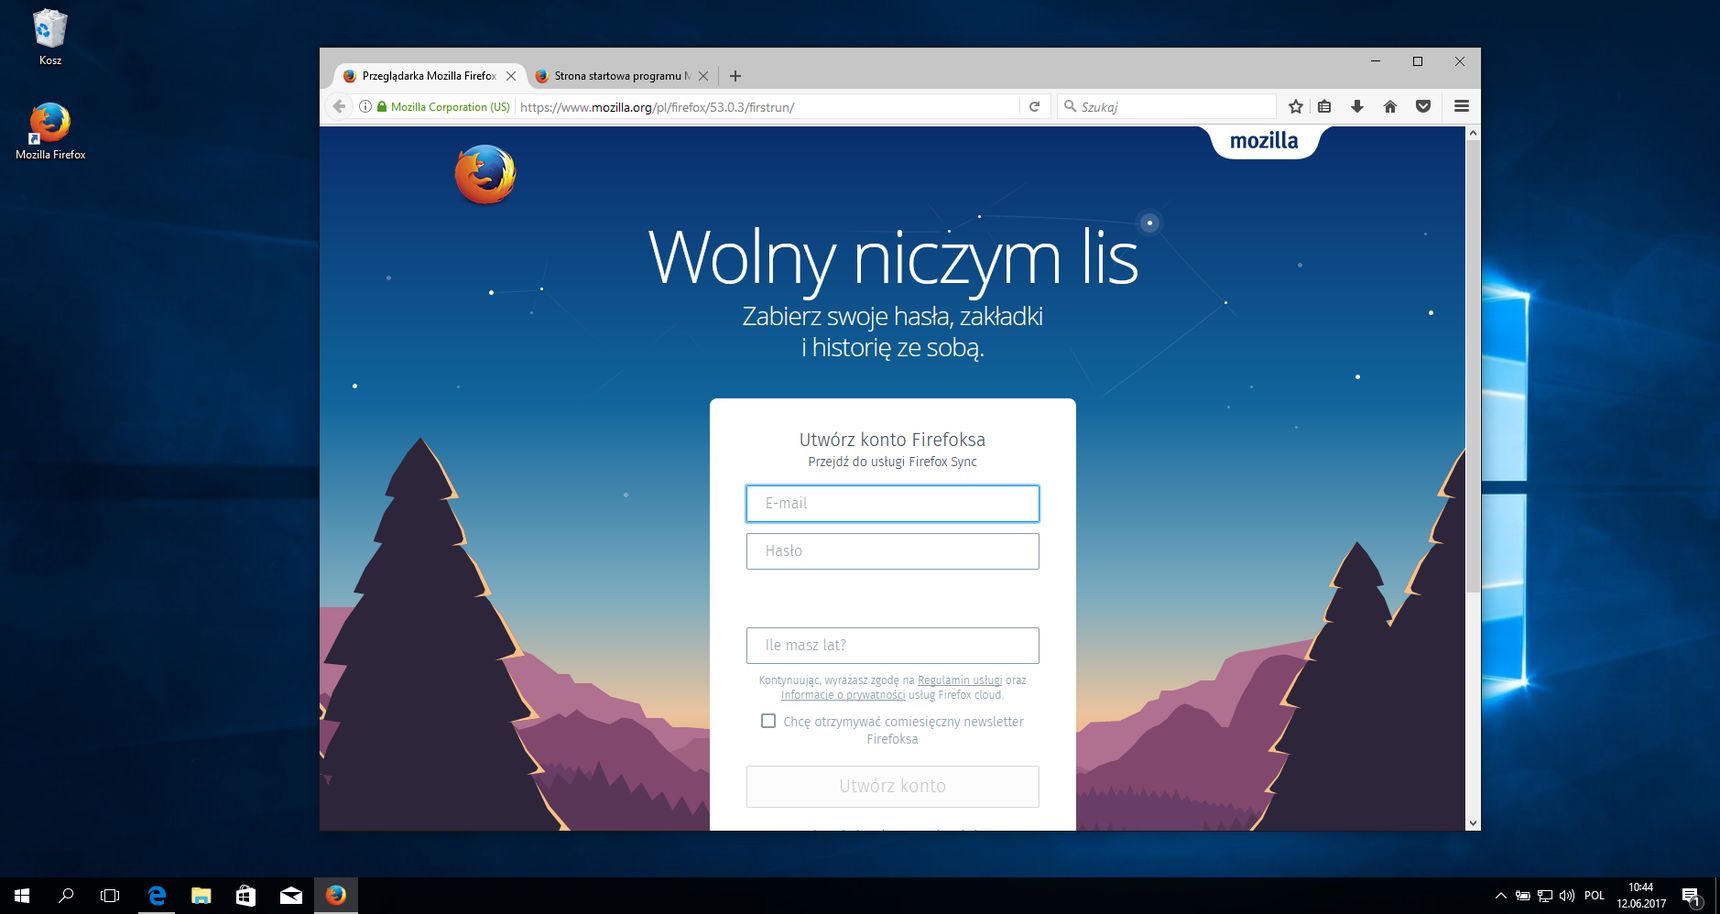Save page to Pocket

coord(1423,106)
